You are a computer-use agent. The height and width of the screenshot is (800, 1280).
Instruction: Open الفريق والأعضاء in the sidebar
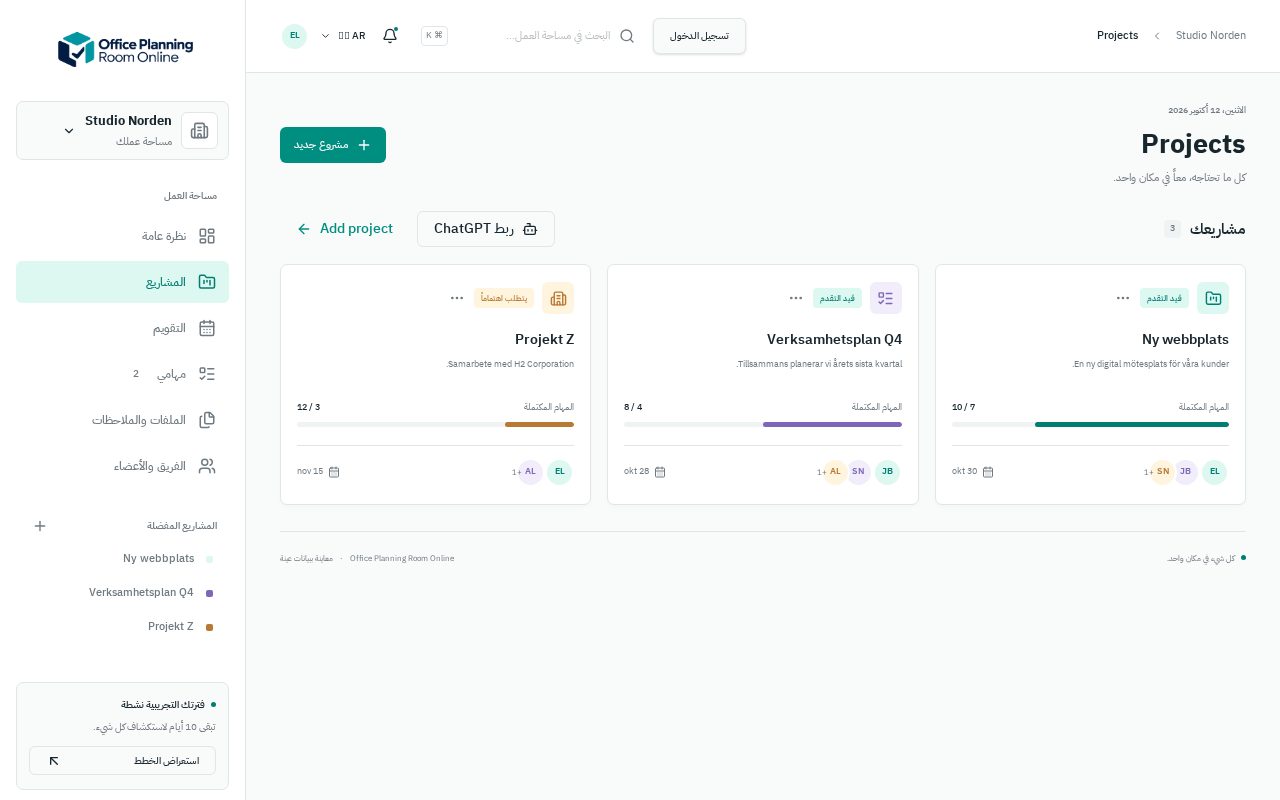tap(122, 466)
